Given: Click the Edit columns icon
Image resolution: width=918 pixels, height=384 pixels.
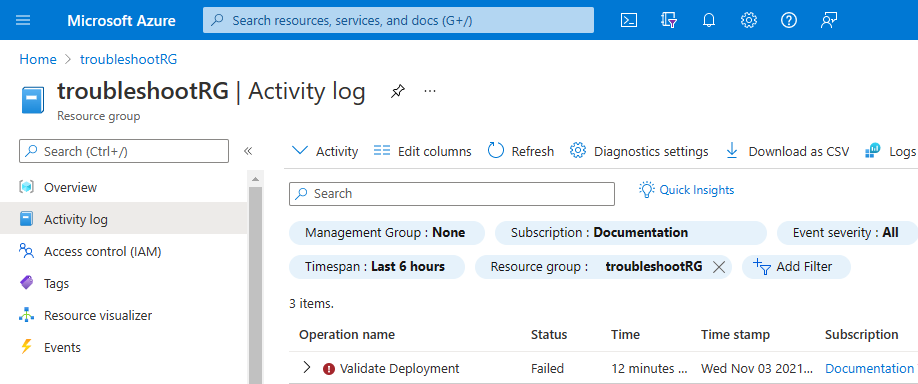Looking at the screenshot, I should pyautogui.click(x=382, y=151).
